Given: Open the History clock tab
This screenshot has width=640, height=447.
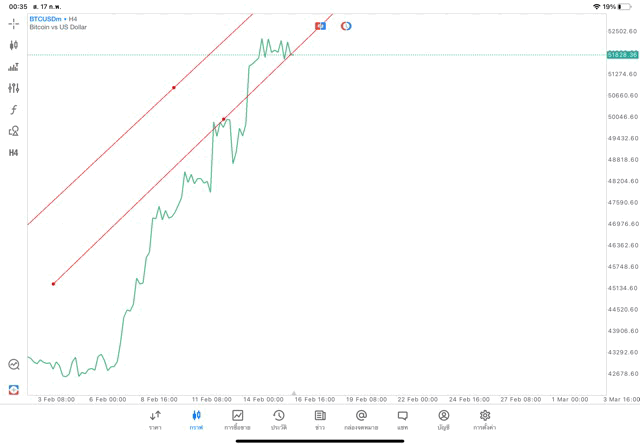Looking at the screenshot, I should coord(279,419).
